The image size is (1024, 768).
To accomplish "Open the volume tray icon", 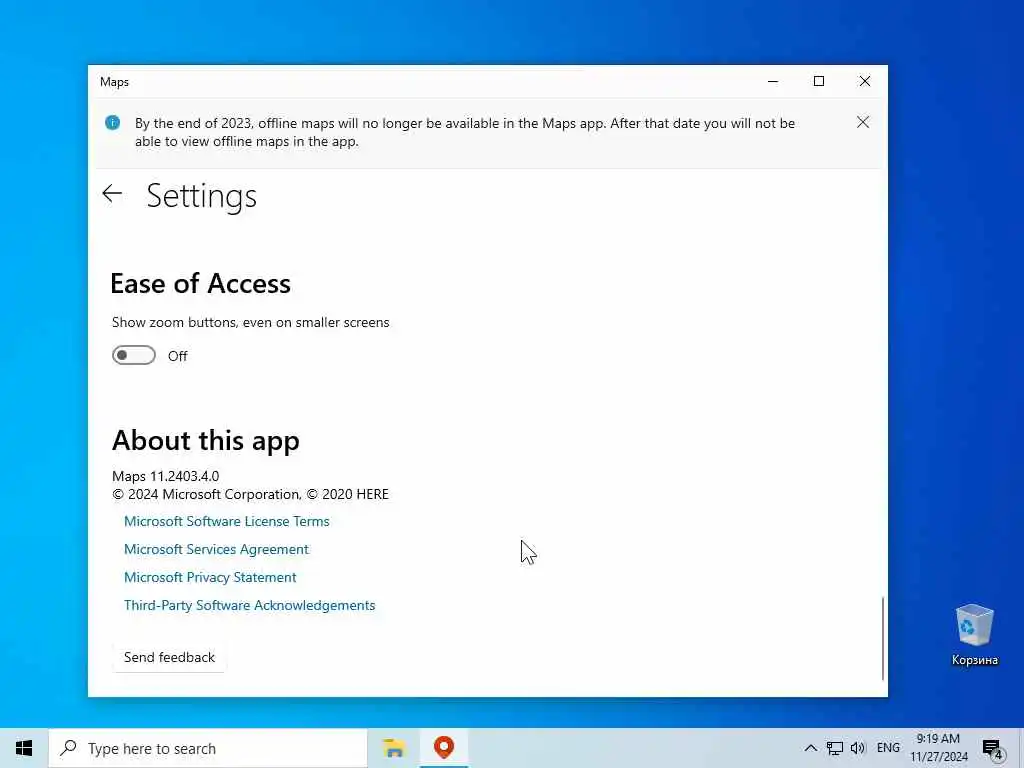I will click(x=858, y=748).
